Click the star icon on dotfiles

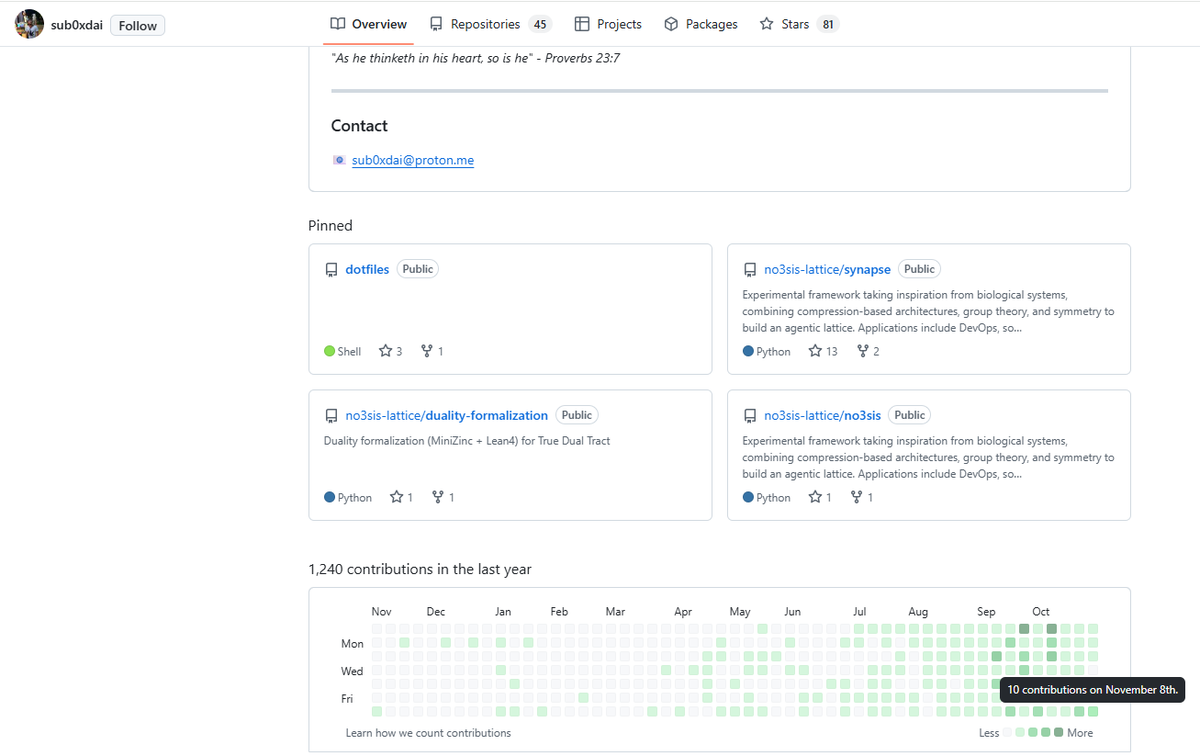point(386,351)
